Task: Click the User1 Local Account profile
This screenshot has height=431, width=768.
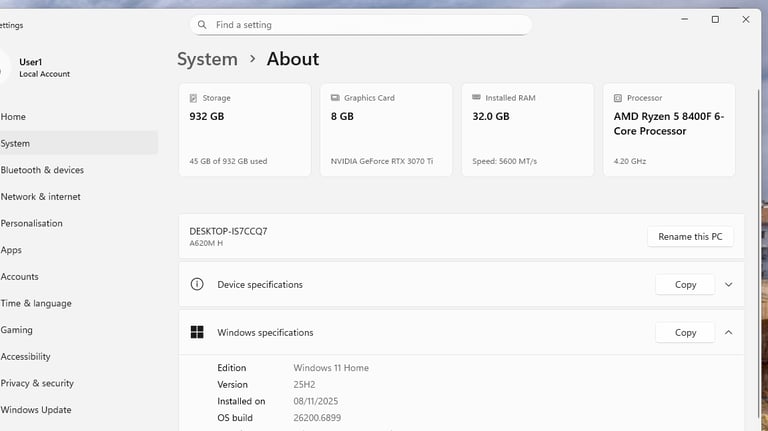Action: 39,68
